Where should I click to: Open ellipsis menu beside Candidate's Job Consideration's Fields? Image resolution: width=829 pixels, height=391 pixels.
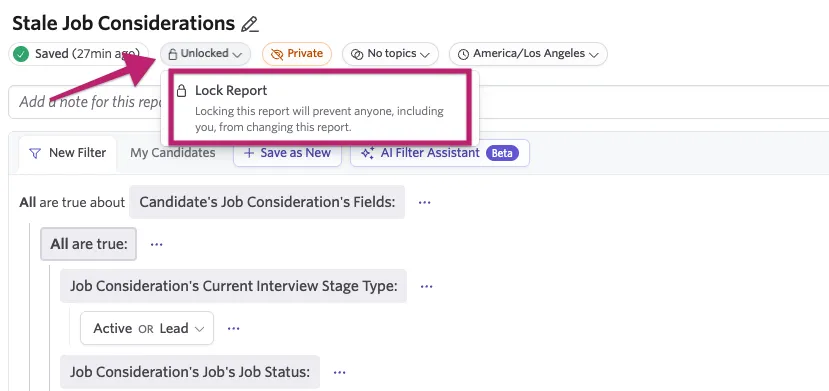pos(425,202)
